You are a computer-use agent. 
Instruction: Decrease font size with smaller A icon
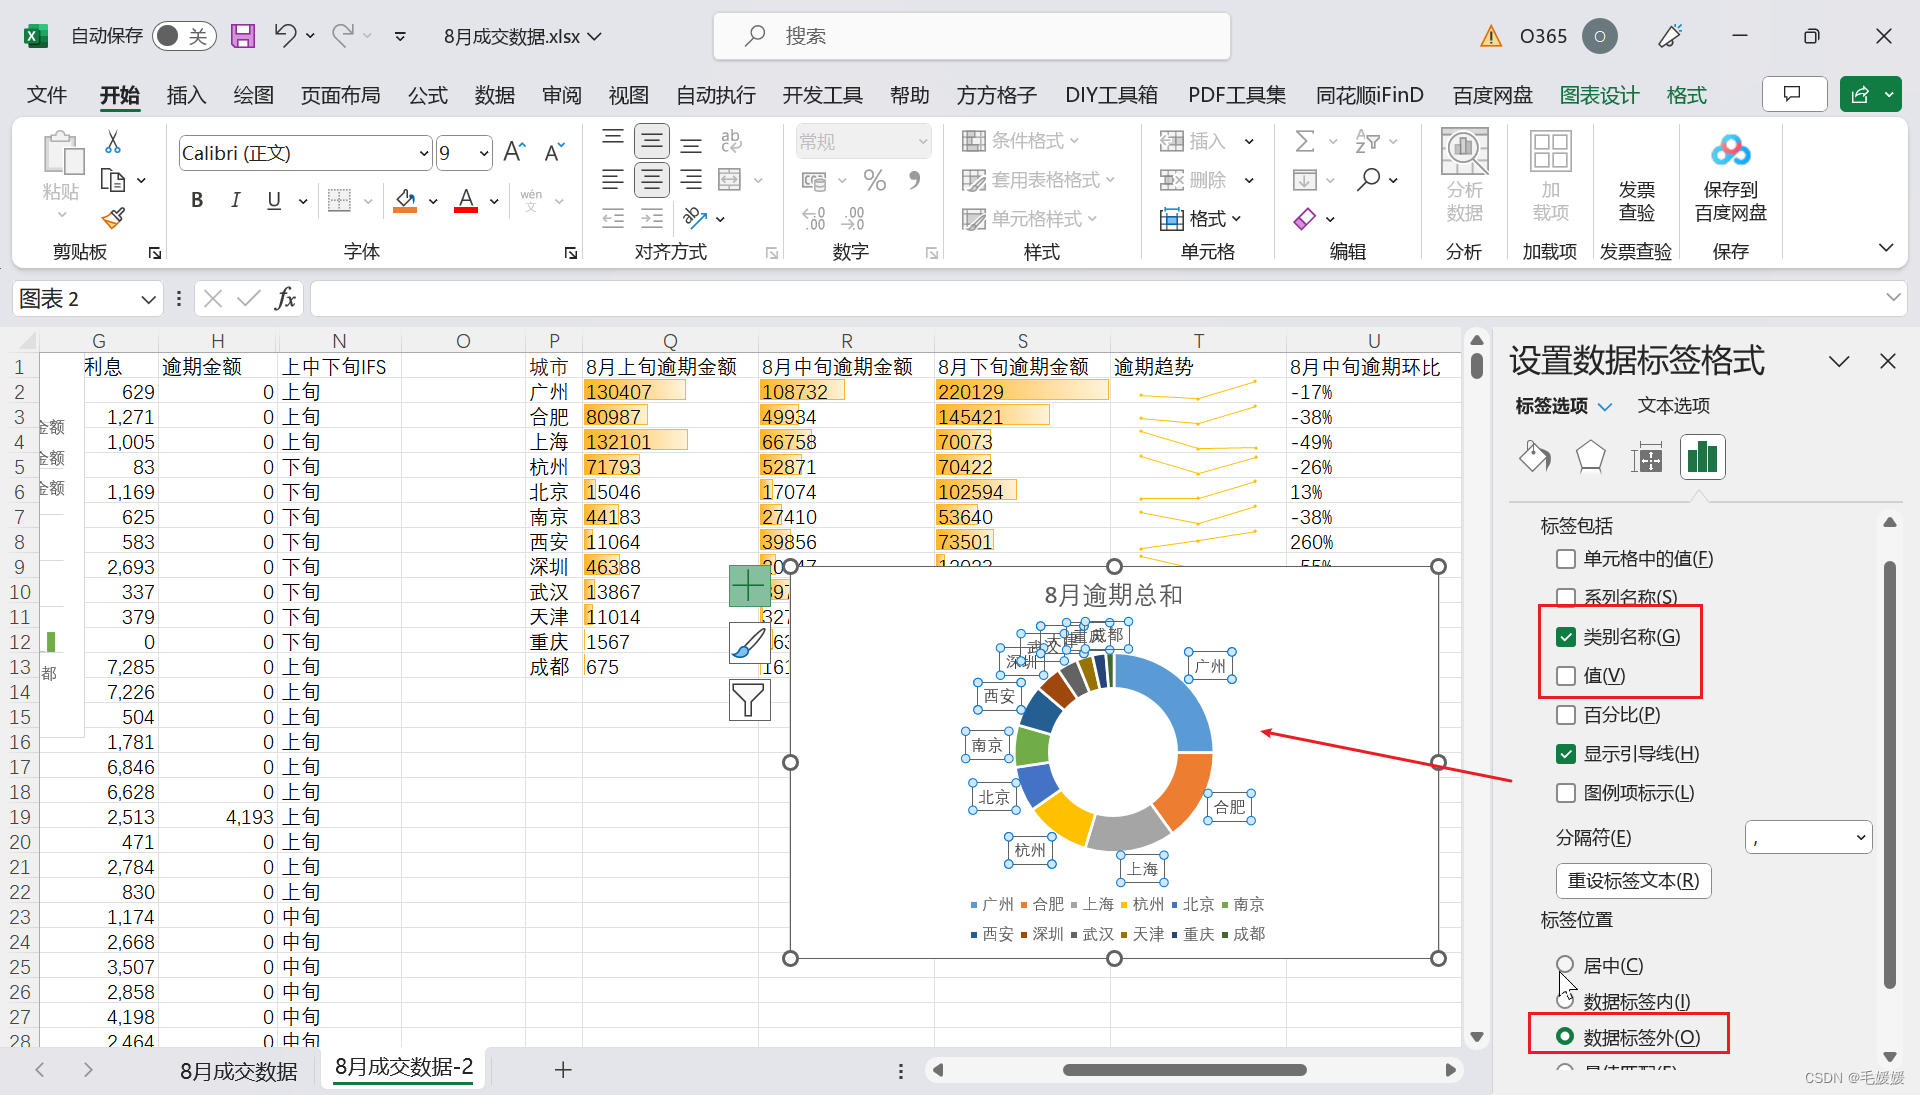coord(554,152)
